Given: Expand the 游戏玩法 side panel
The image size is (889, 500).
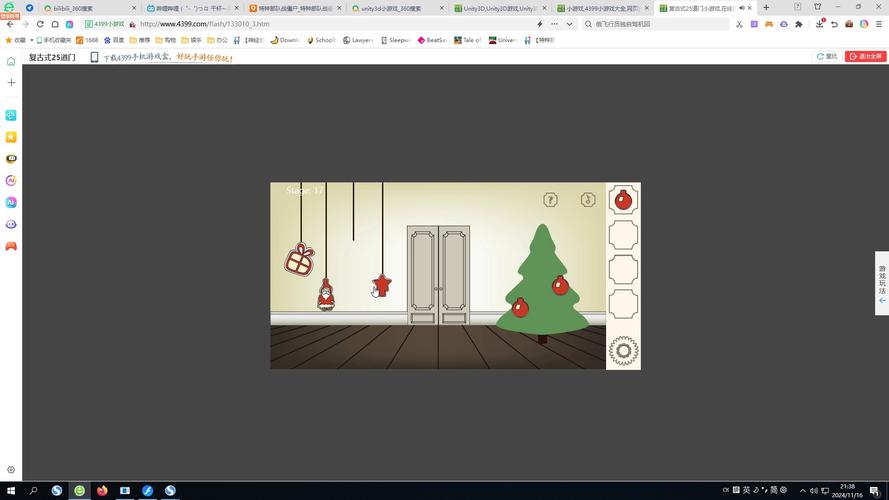Looking at the screenshot, I should [882, 283].
